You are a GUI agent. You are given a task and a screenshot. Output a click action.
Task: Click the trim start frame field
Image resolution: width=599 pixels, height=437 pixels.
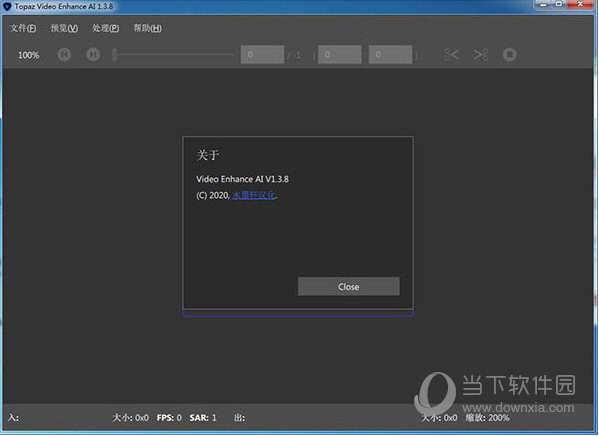pyautogui.click(x=339, y=55)
